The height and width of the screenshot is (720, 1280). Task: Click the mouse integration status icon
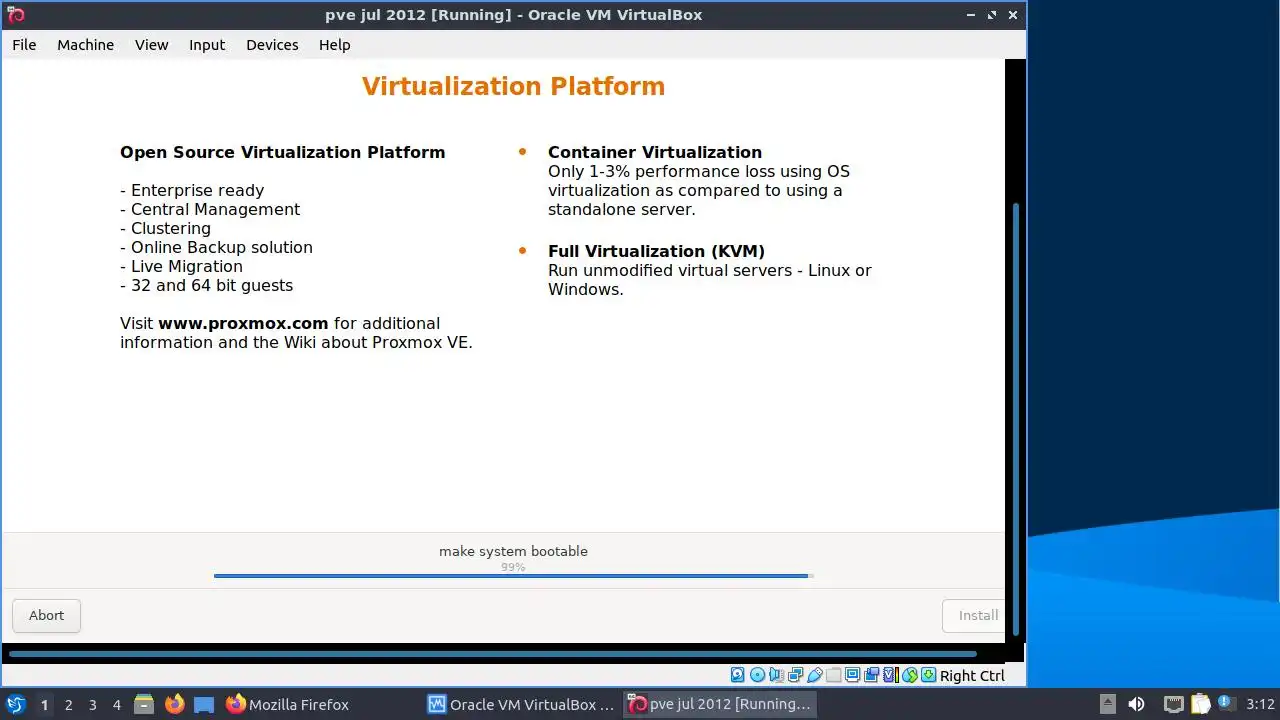coord(910,675)
